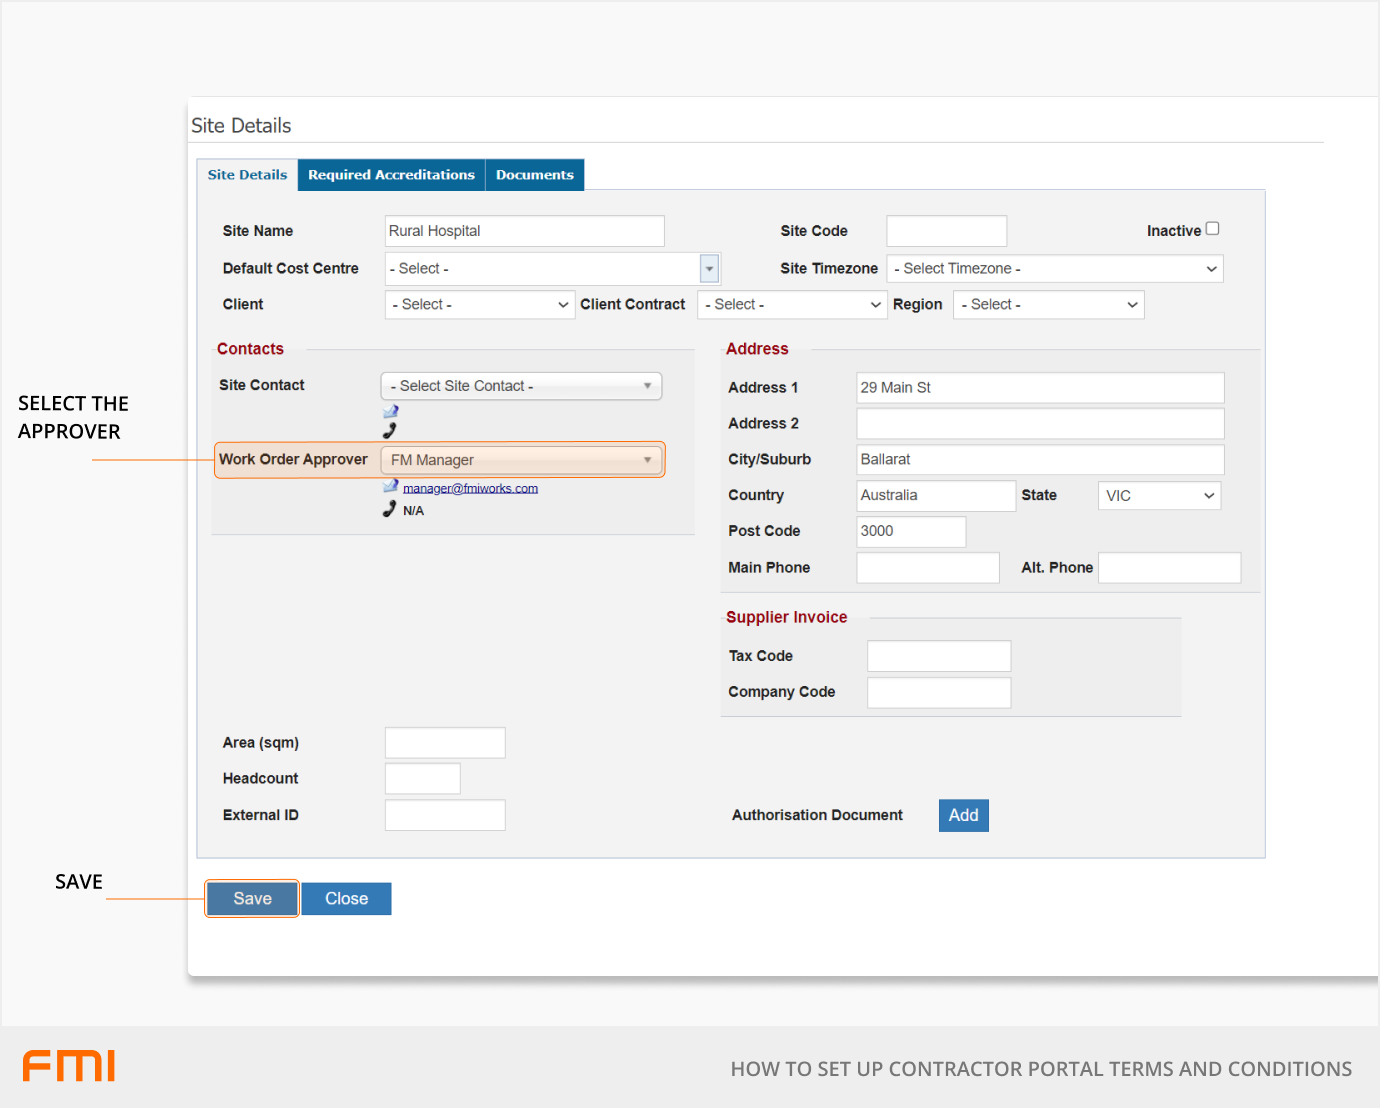Expand the Region dropdown
Image resolution: width=1380 pixels, height=1108 pixels.
point(1048,305)
